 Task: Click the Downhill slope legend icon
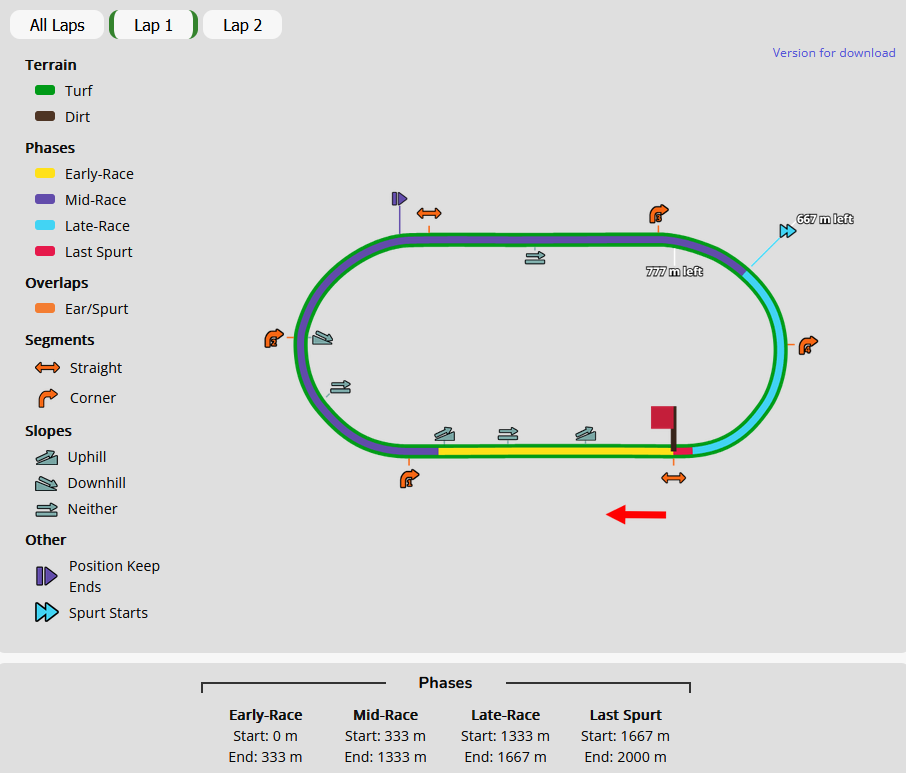pos(47,484)
